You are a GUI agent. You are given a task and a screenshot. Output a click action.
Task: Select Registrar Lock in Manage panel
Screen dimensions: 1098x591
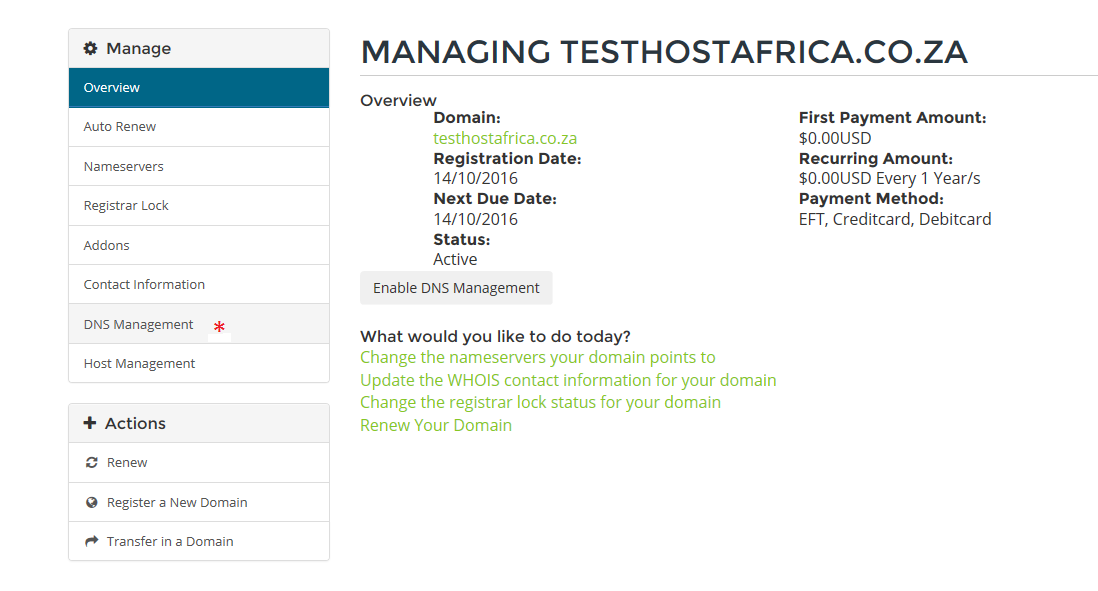tap(199, 206)
